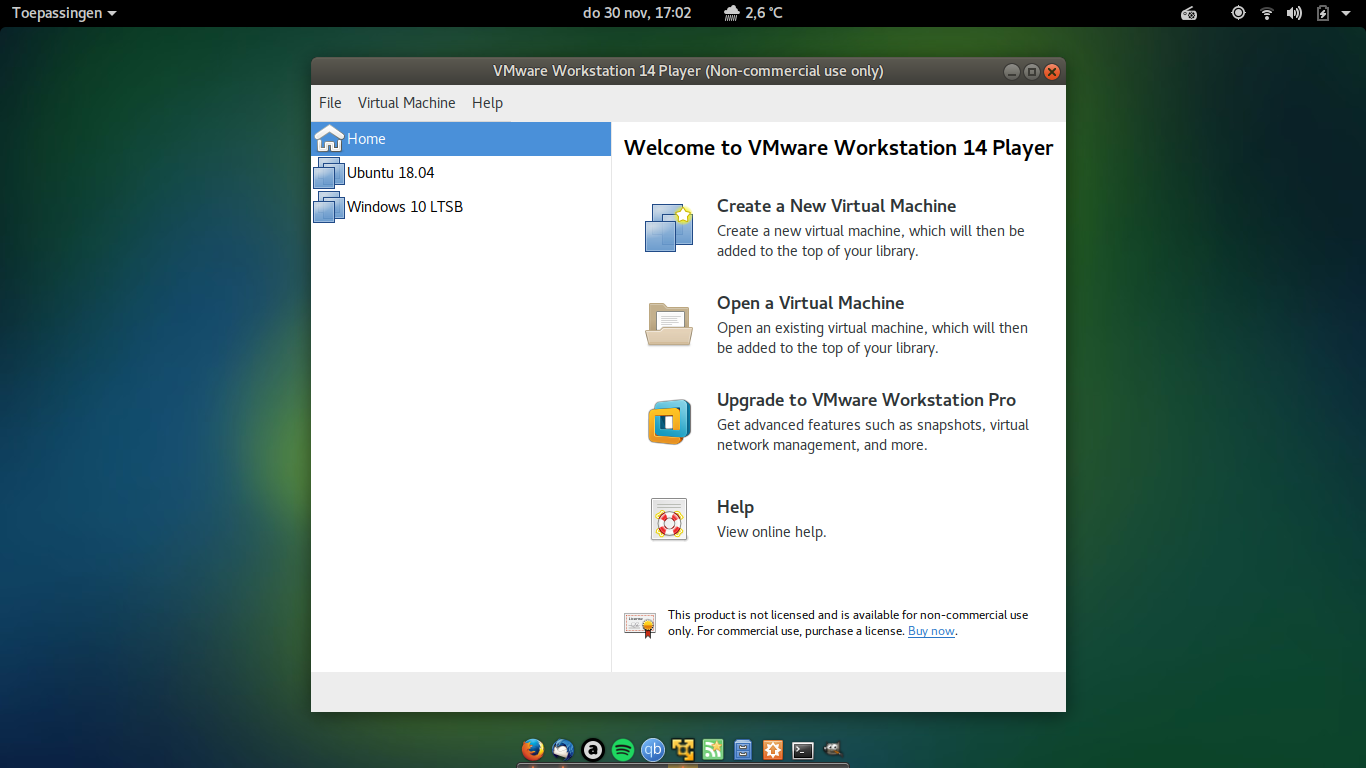Click the black circle "a" dock icon

pyautogui.click(x=593, y=749)
